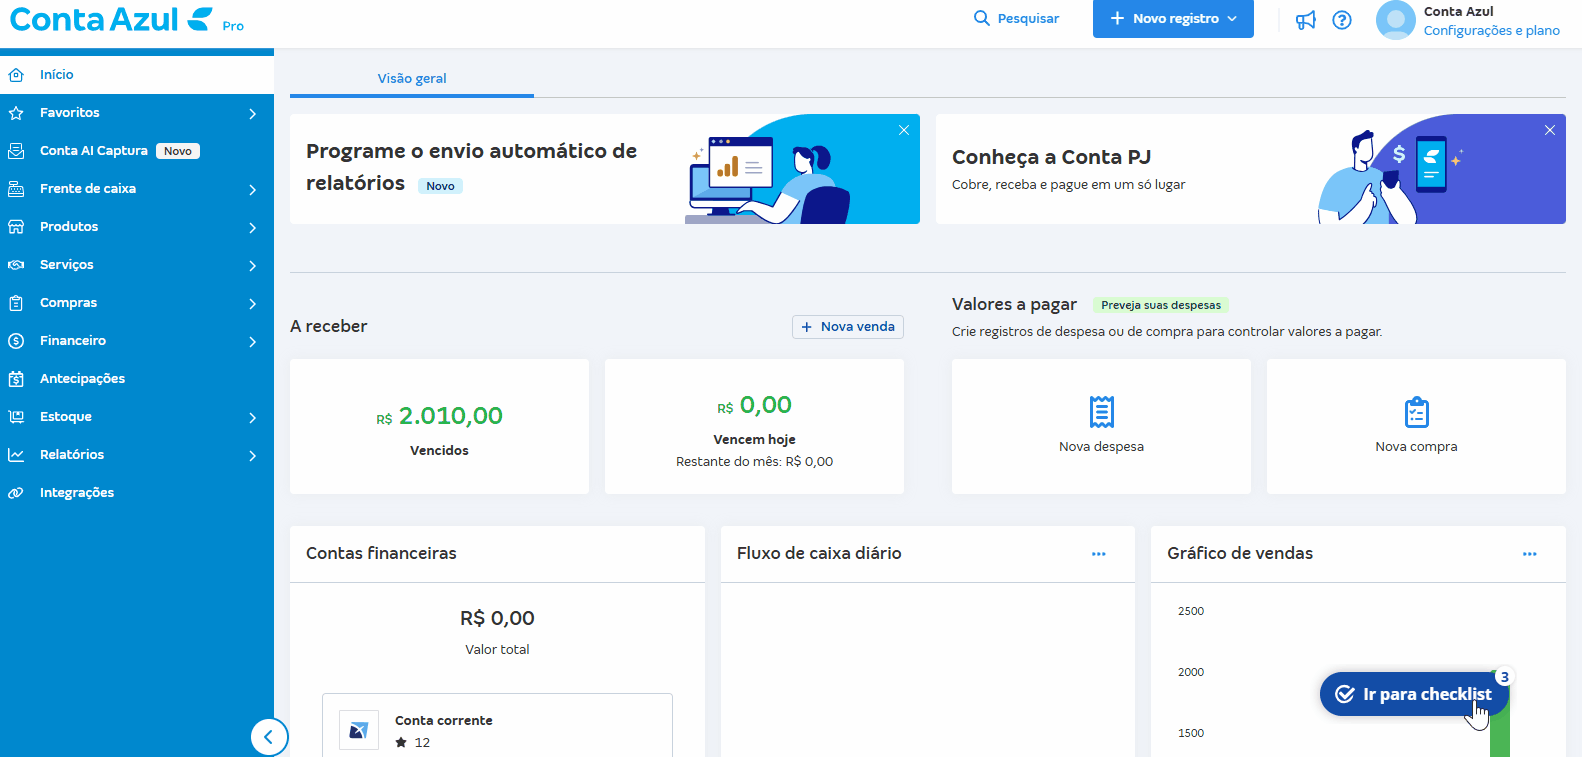The width and height of the screenshot is (1582, 757).
Task: Click the Nova despesa label
Action: (x=1101, y=447)
